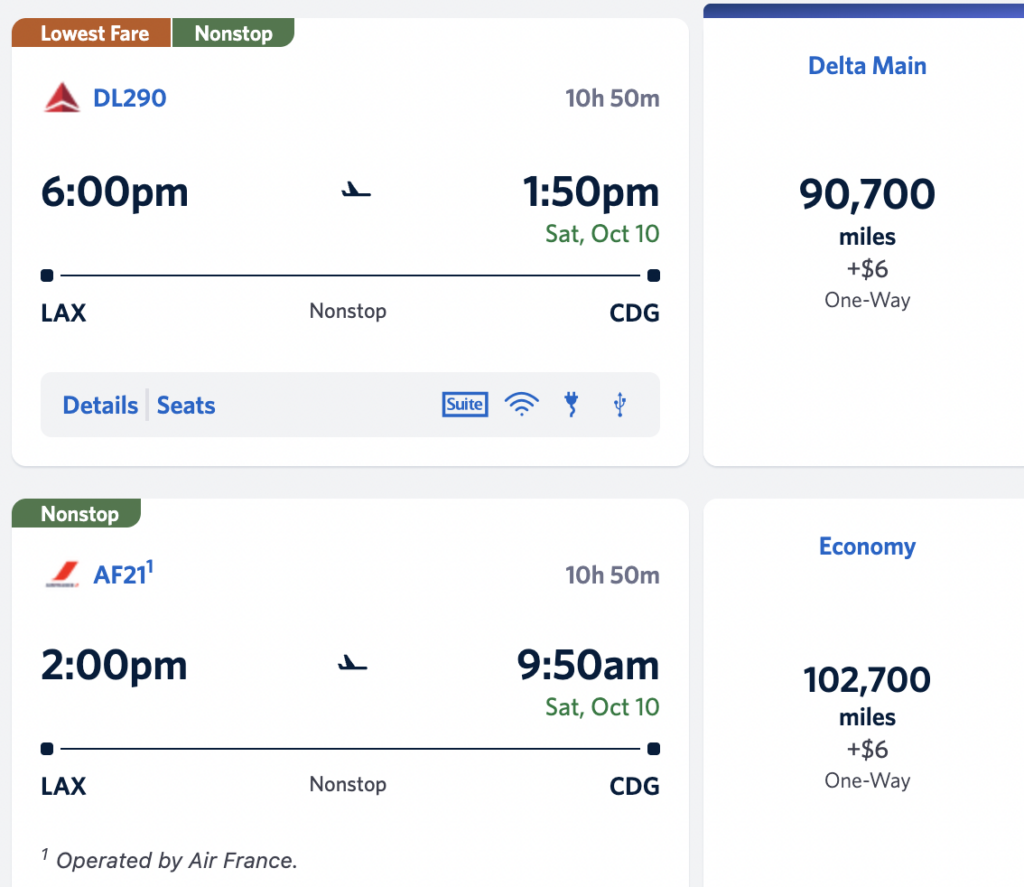Open the DL290 flight number link
1024x887 pixels.
(129, 98)
